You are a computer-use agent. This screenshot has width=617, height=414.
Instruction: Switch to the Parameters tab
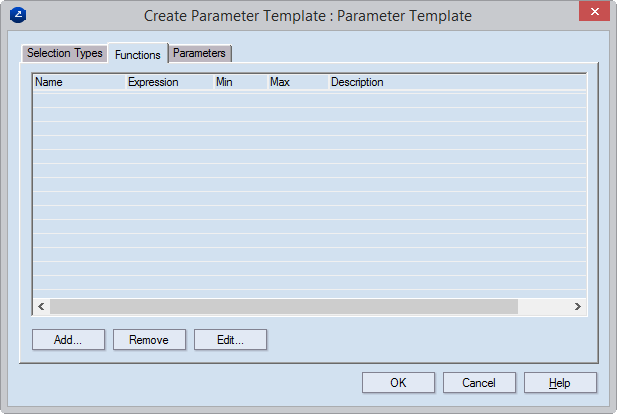click(x=200, y=53)
